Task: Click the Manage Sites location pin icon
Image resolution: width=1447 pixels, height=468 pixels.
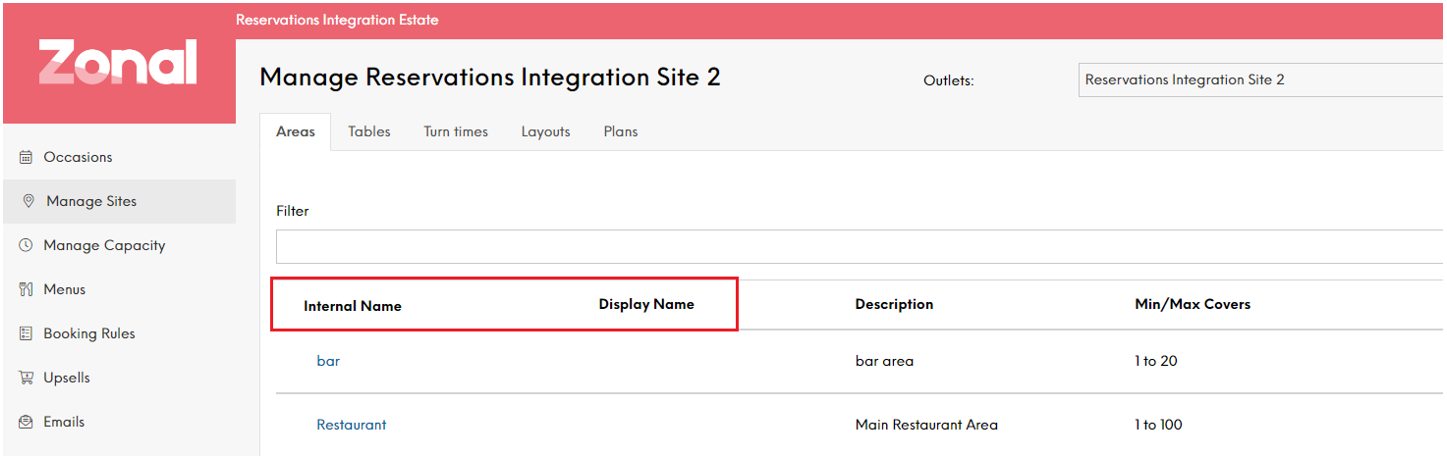Action: (x=28, y=201)
